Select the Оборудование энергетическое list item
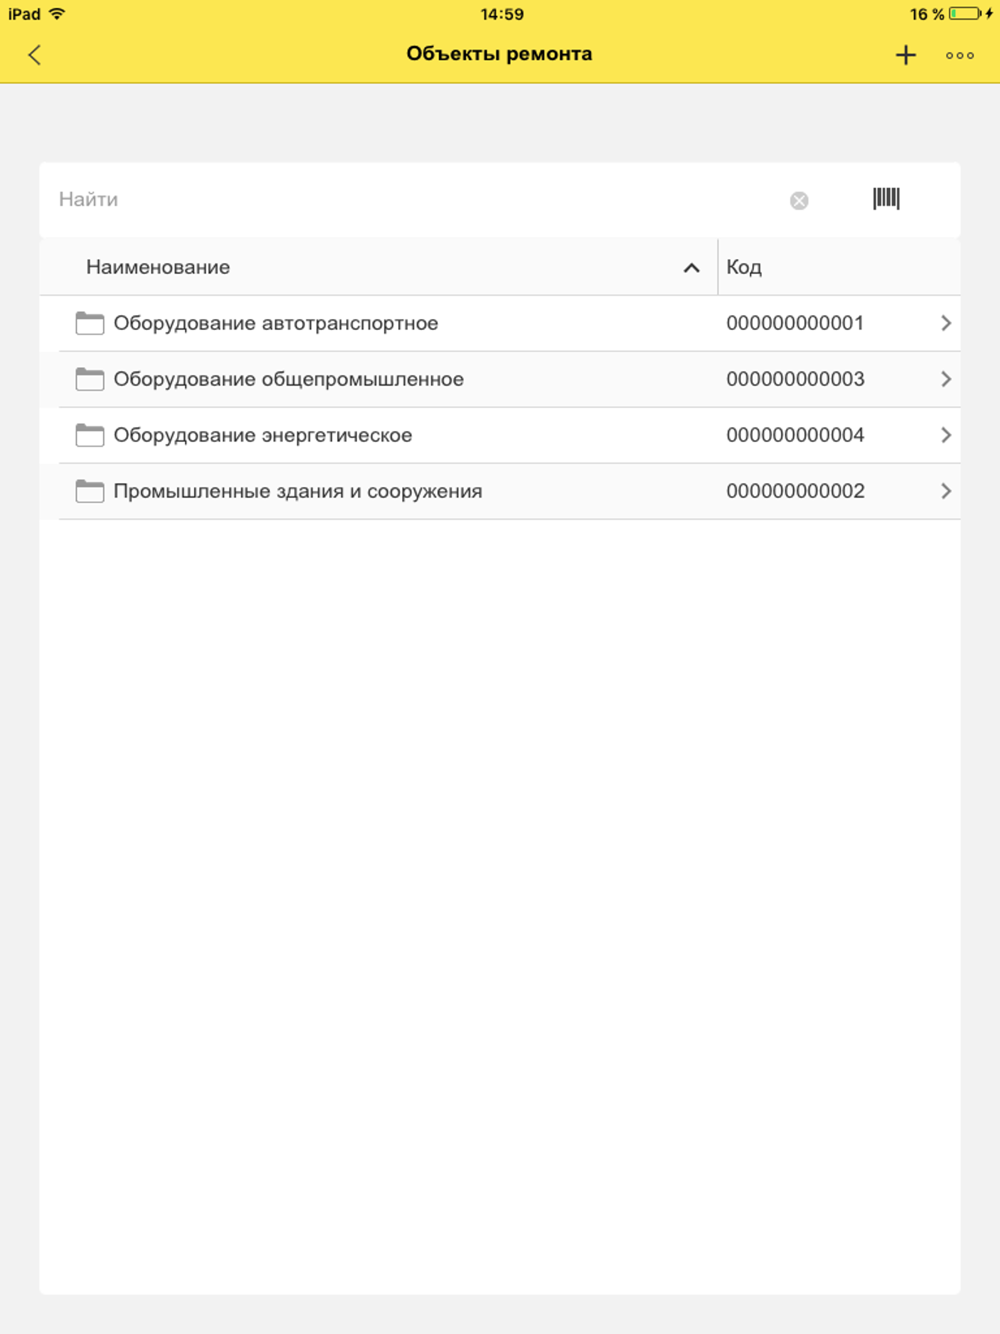The height and width of the screenshot is (1334, 1000). [x=263, y=435]
